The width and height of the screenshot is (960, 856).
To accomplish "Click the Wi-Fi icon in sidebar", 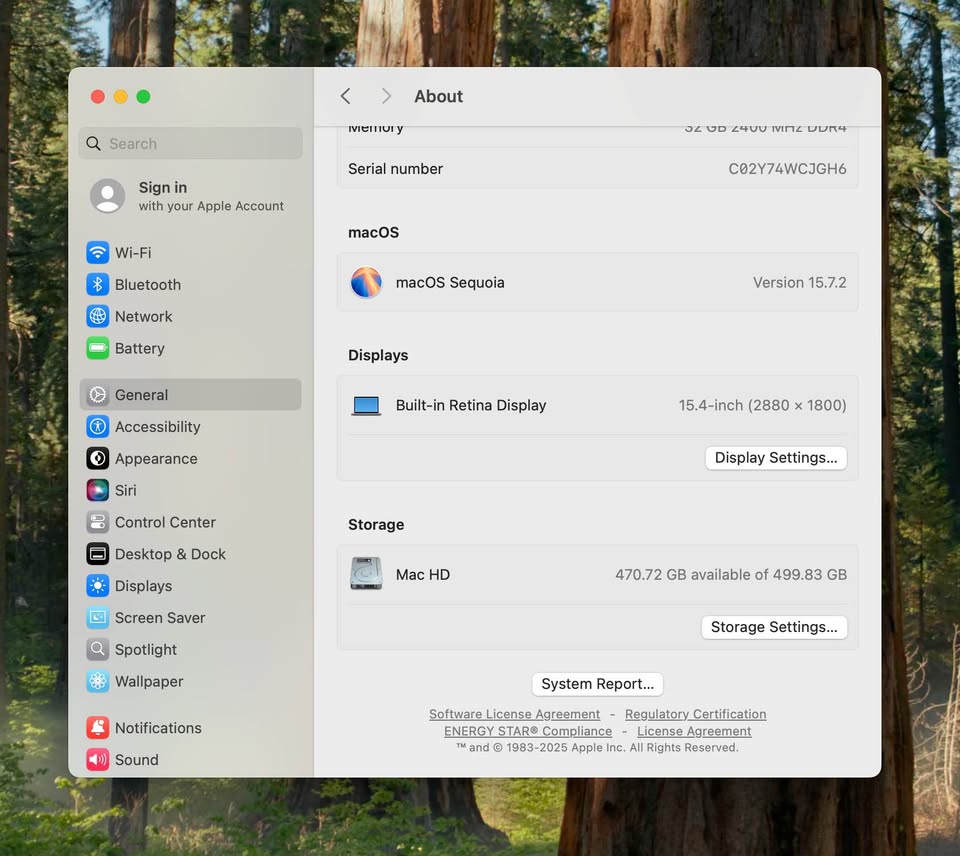I will pos(97,253).
